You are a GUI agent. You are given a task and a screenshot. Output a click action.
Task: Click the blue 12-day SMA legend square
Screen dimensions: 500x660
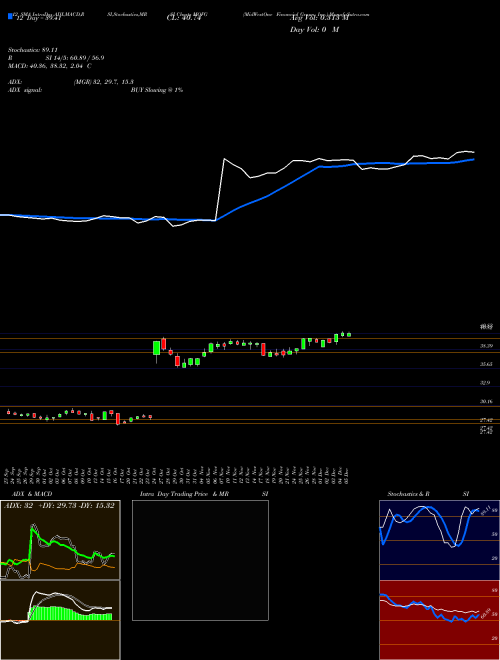point(10,16)
